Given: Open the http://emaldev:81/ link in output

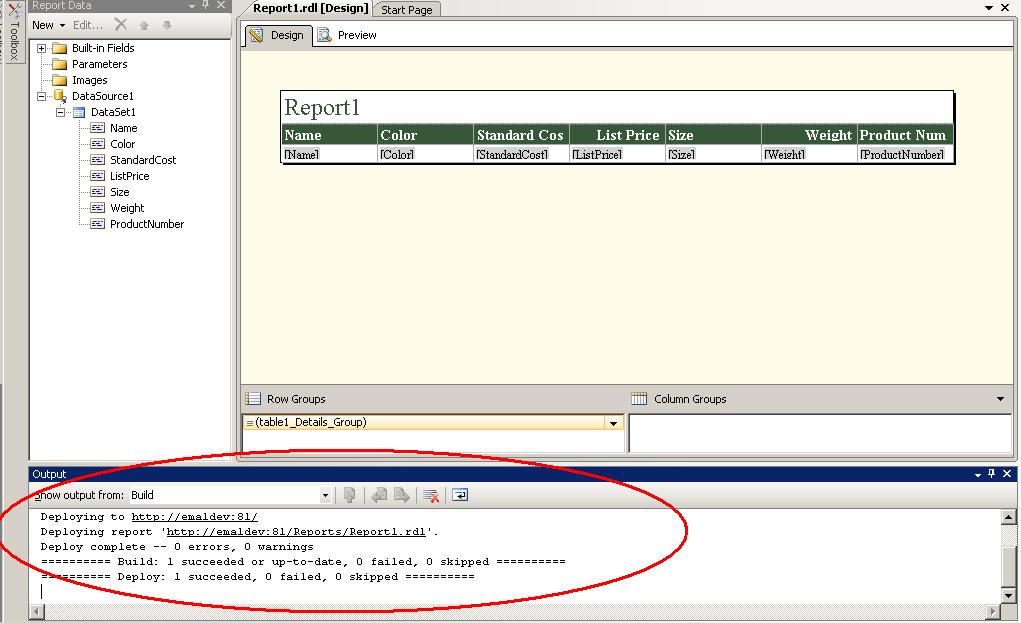Looking at the screenshot, I should 195,517.
